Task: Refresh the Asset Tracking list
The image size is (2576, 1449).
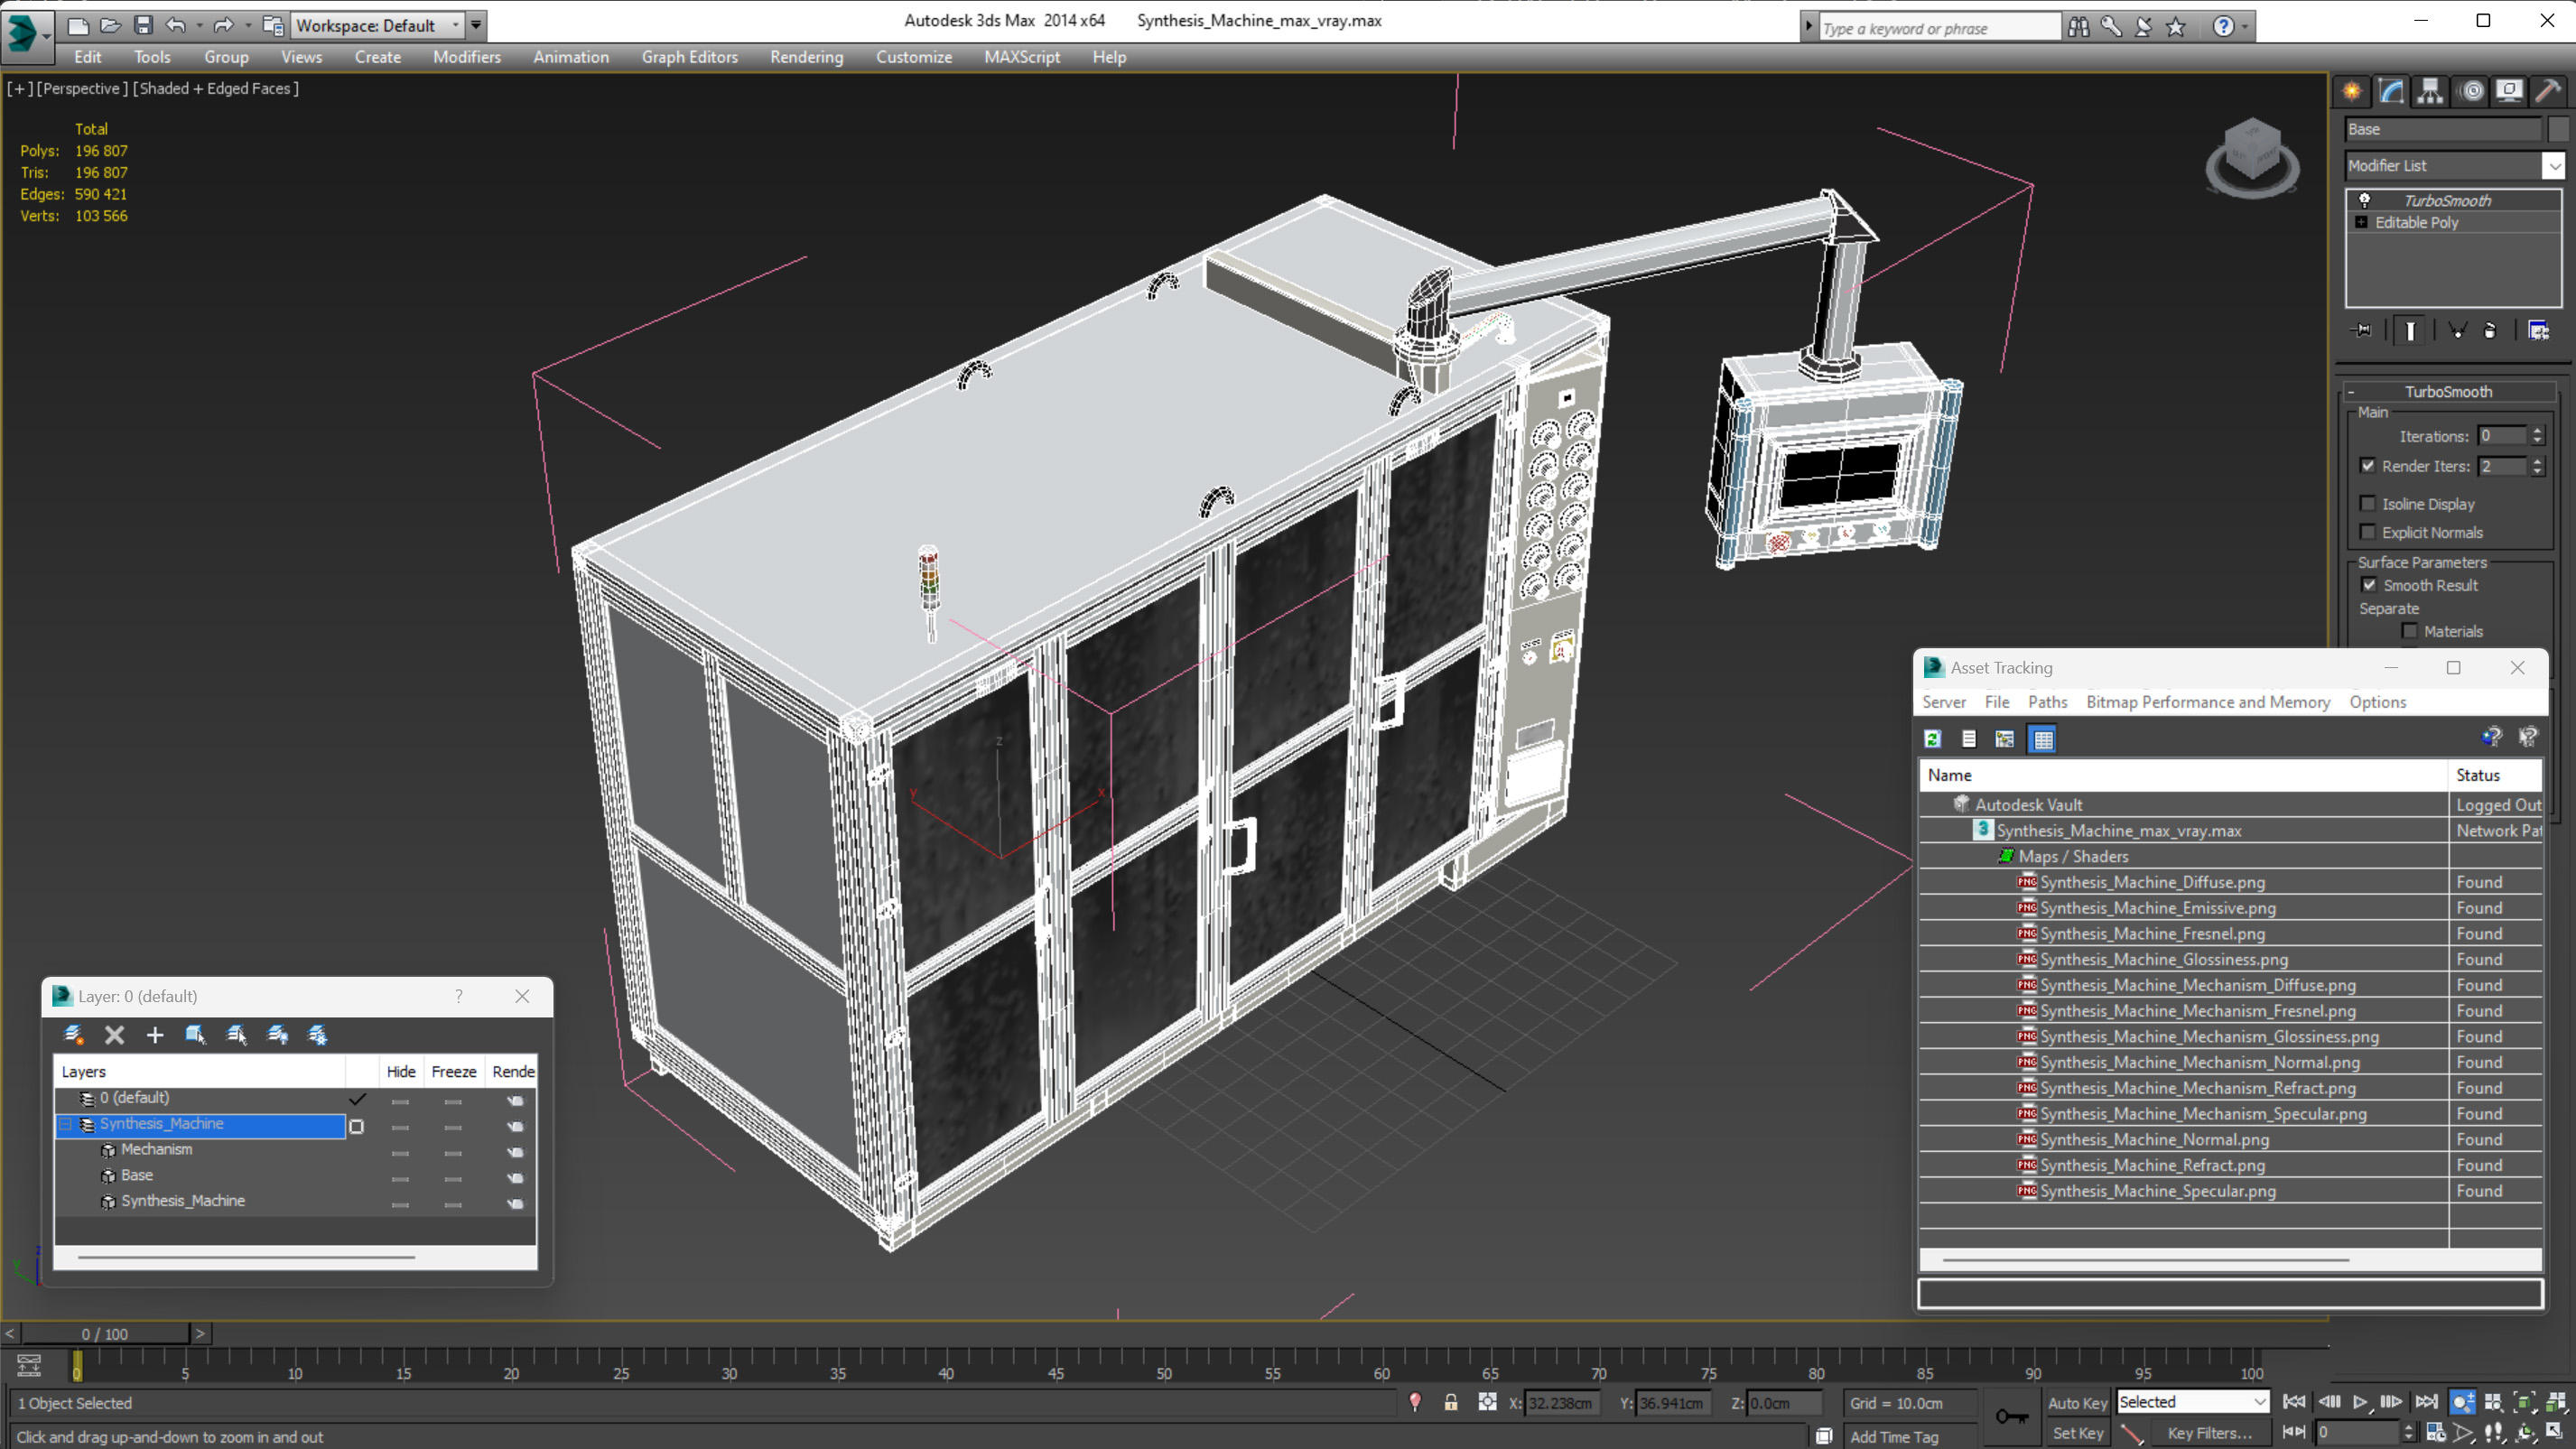Action: (1932, 739)
